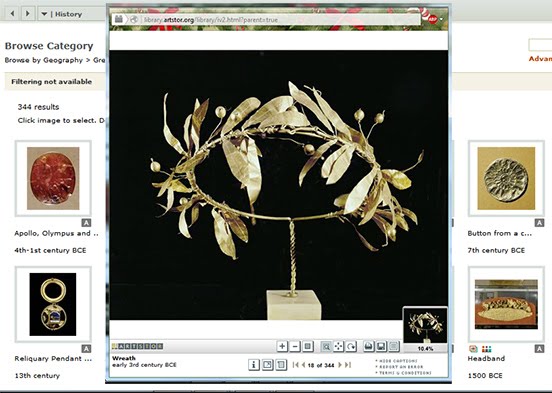Save the image with floppy icon
552x393 pixels.
(381, 347)
